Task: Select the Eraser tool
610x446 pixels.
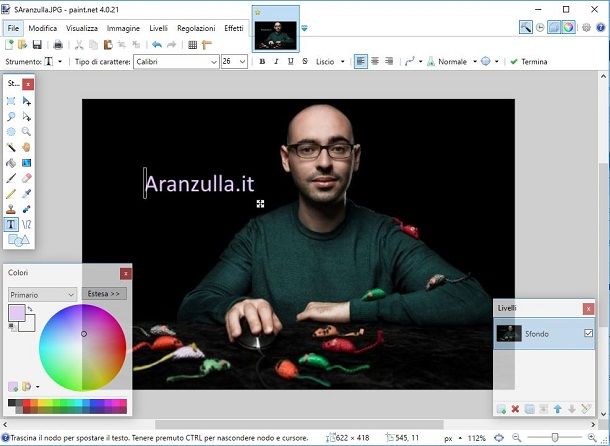Action: pos(26,178)
